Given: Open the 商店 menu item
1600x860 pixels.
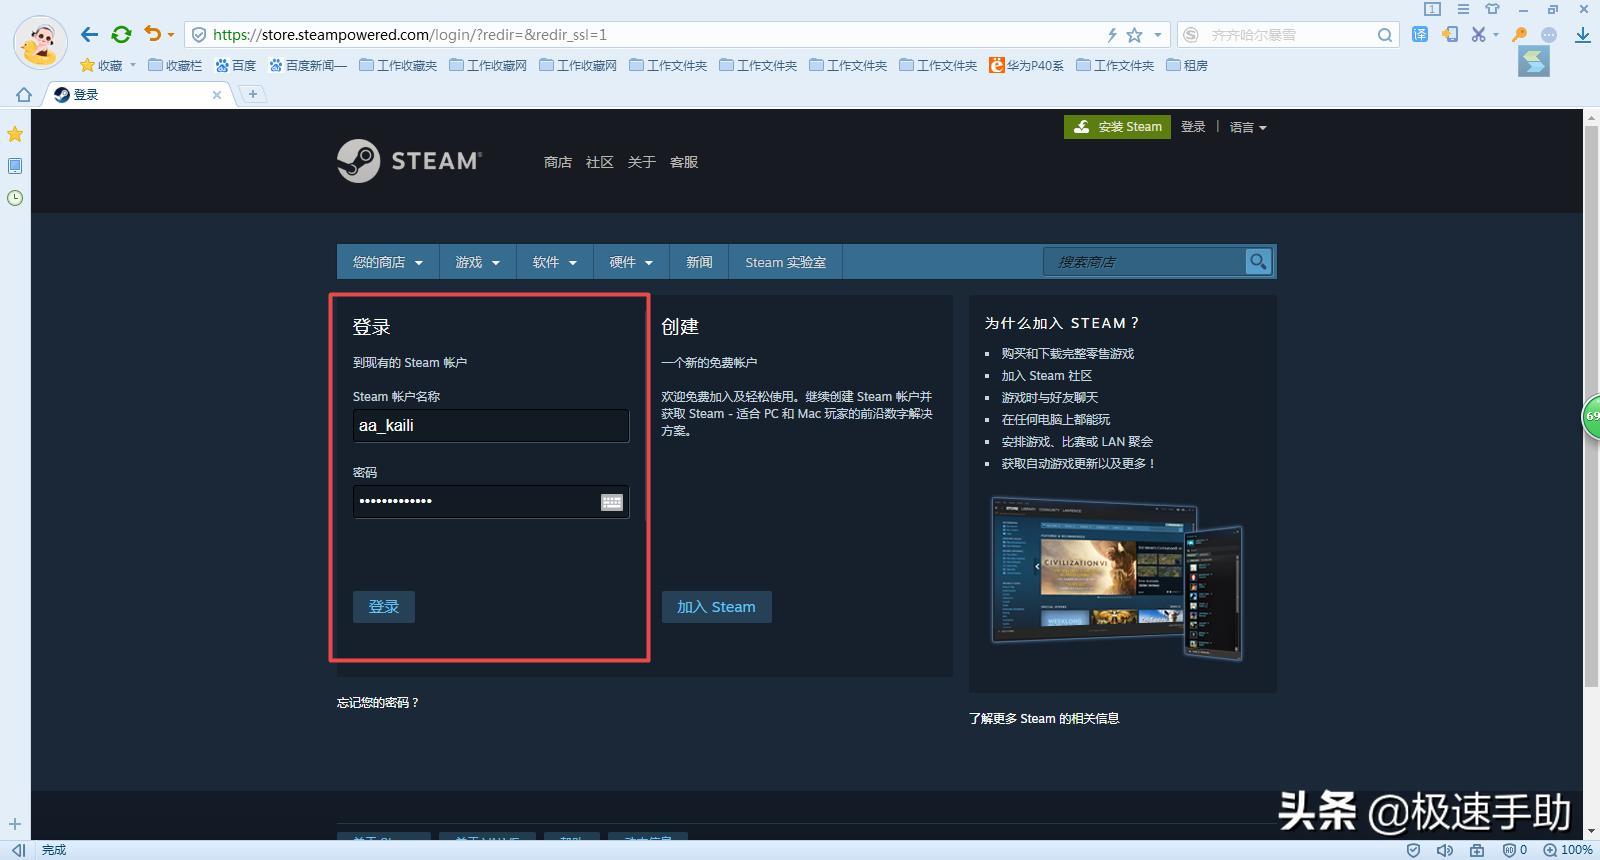Looking at the screenshot, I should pos(558,162).
